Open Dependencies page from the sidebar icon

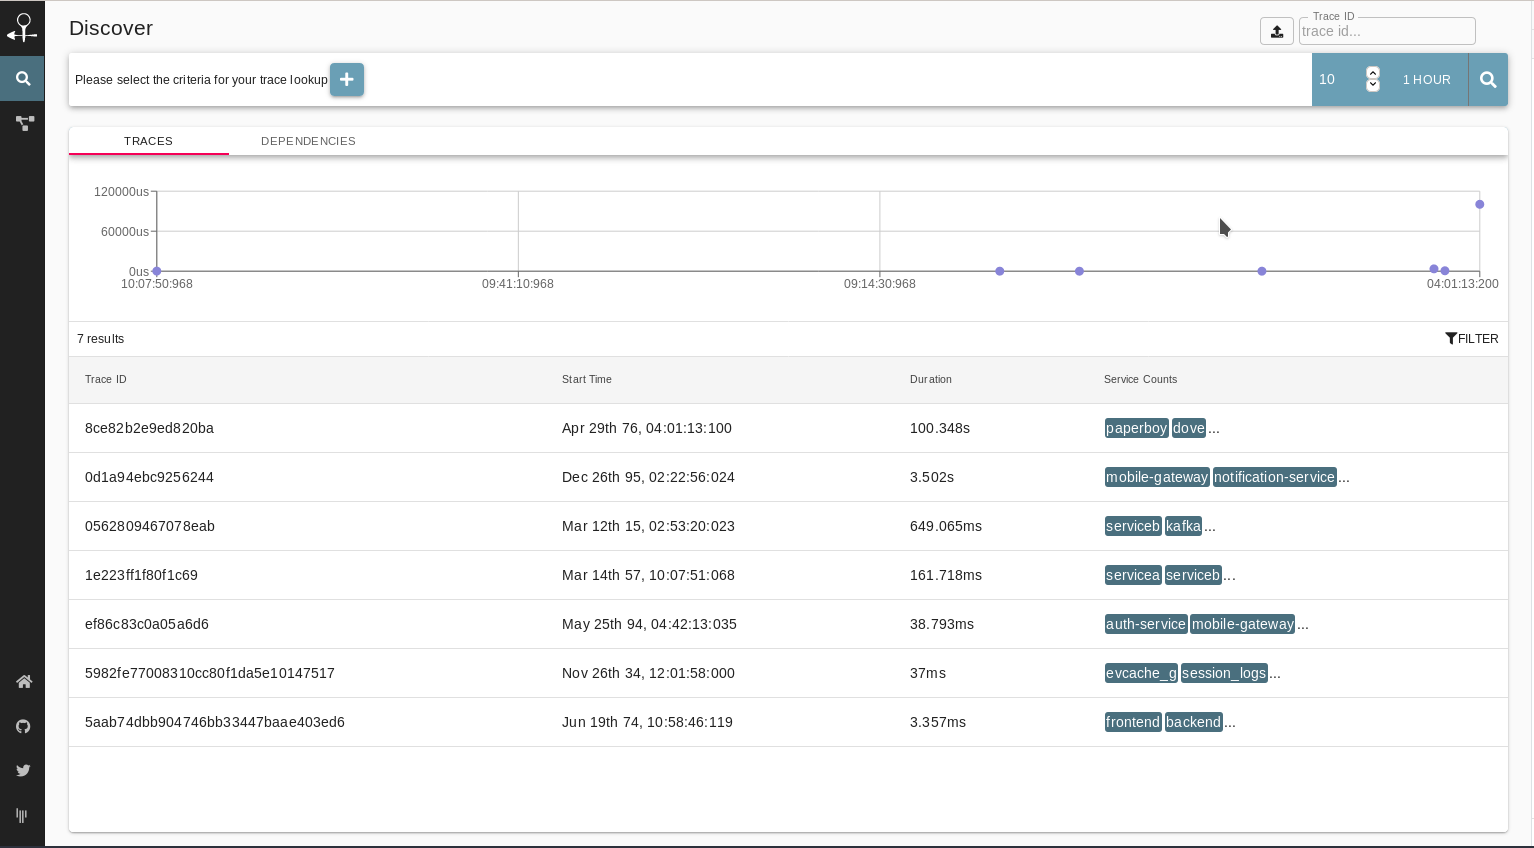[x=22, y=123]
